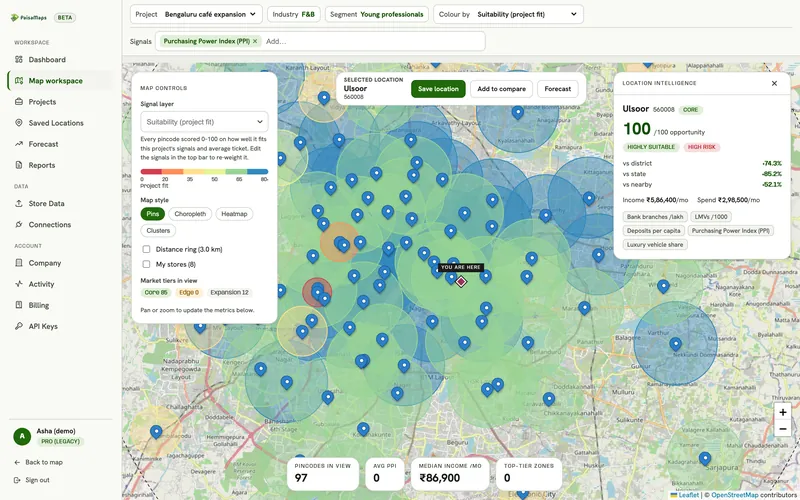The height and width of the screenshot is (500, 800).
Task: Expand the Project dropdown
Action: coord(196,14)
